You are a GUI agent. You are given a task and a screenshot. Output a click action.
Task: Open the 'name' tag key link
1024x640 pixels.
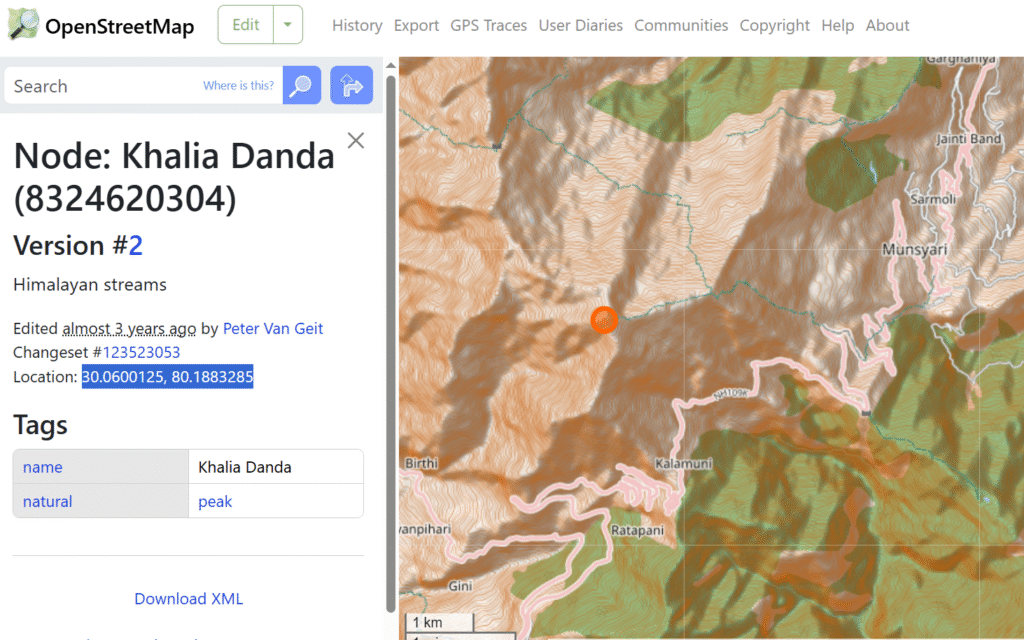point(42,467)
